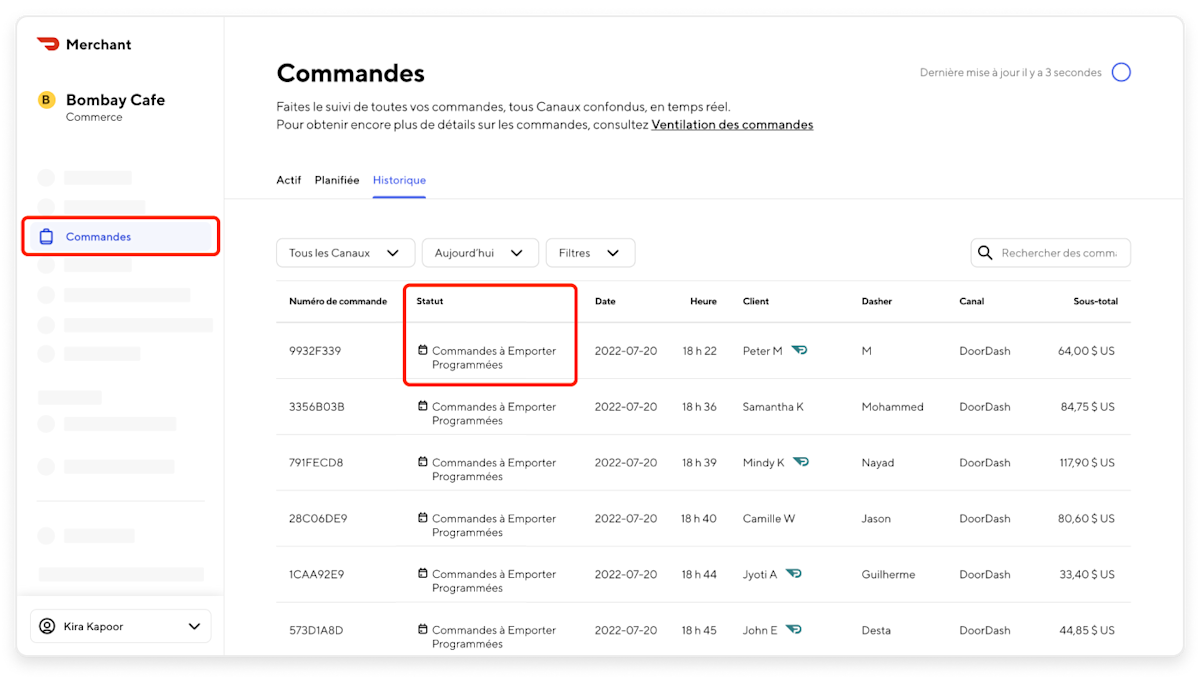Click subtotal 80,60 $ US

tap(1086, 518)
